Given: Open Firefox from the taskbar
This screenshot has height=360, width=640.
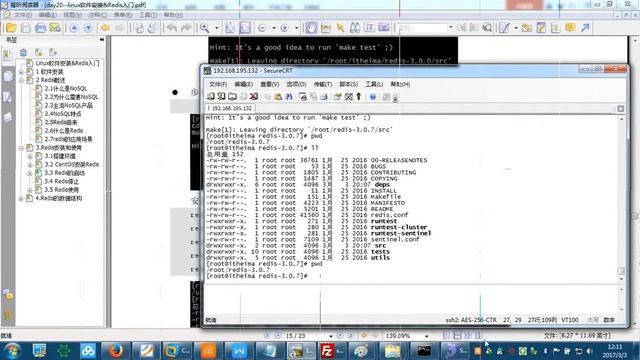Looking at the screenshot, I should pyautogui.click(x=116, y=351).
